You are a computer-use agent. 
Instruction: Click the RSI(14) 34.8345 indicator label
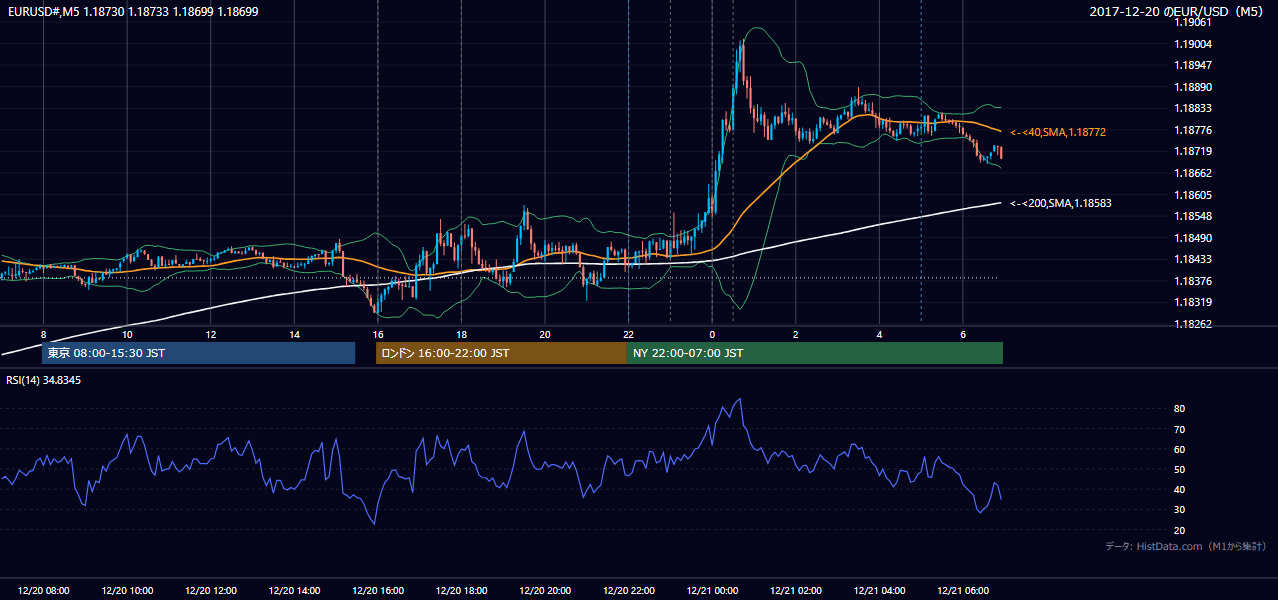click(44, 380)
